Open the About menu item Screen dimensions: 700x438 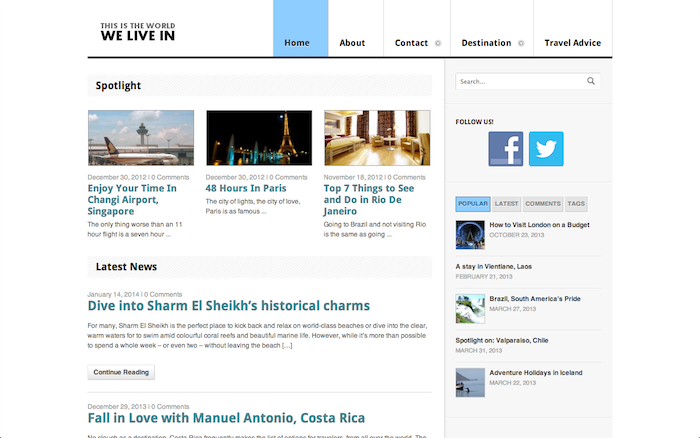[x=352, y=43]
